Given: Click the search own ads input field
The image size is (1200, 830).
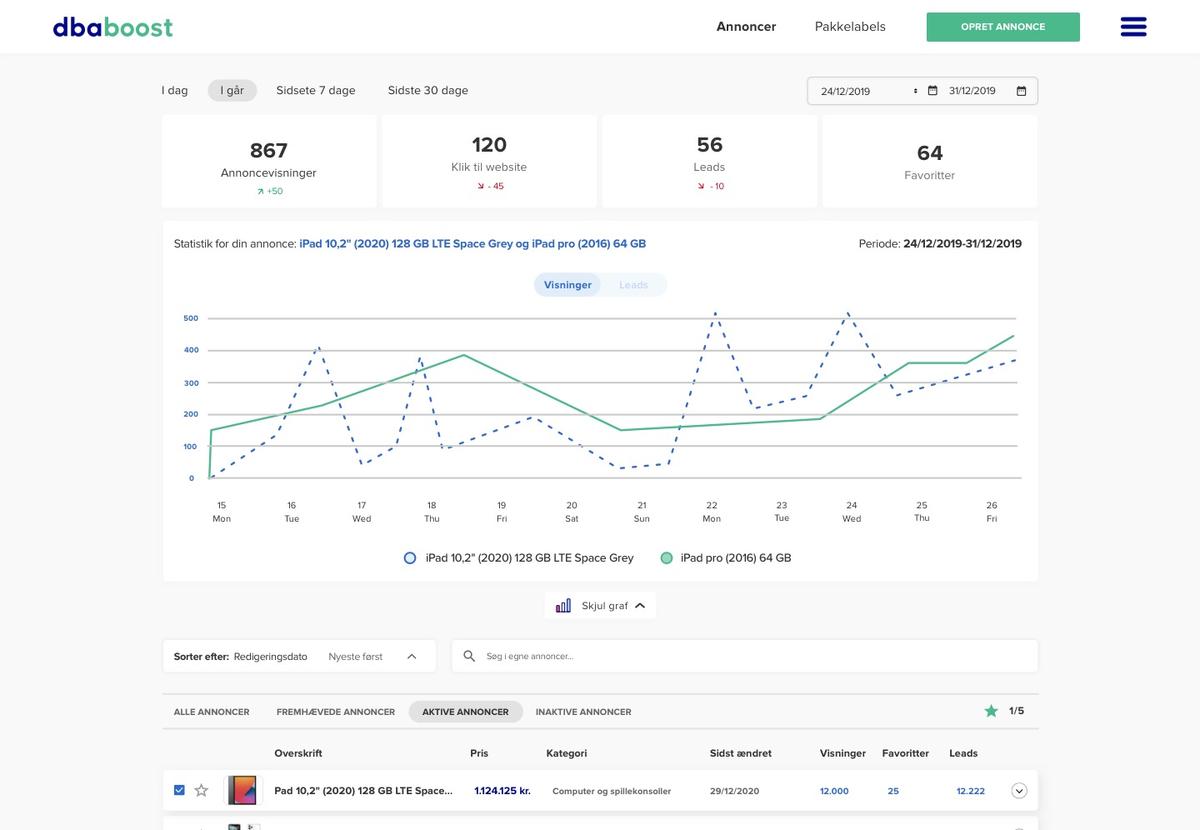Looking at the screenshot, I should click(750, 656).
